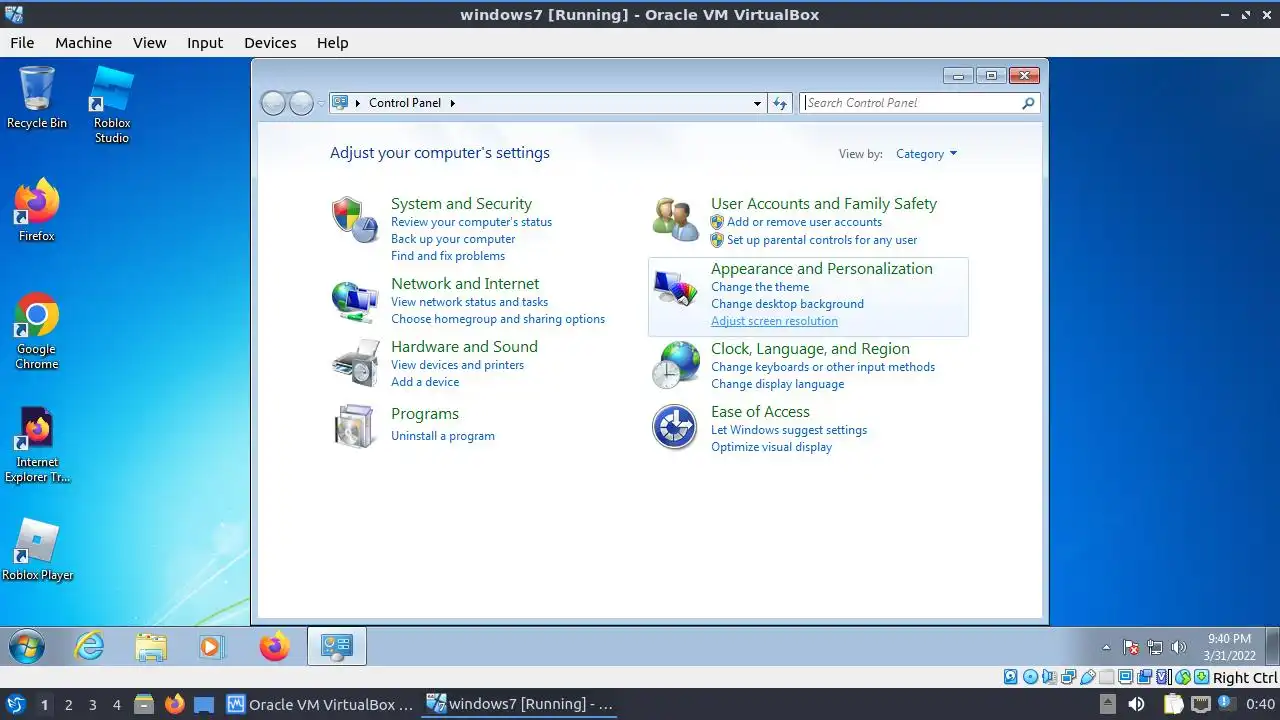
Task: Open Windows Media Player taskbar icon
Action: click(211, 647)
